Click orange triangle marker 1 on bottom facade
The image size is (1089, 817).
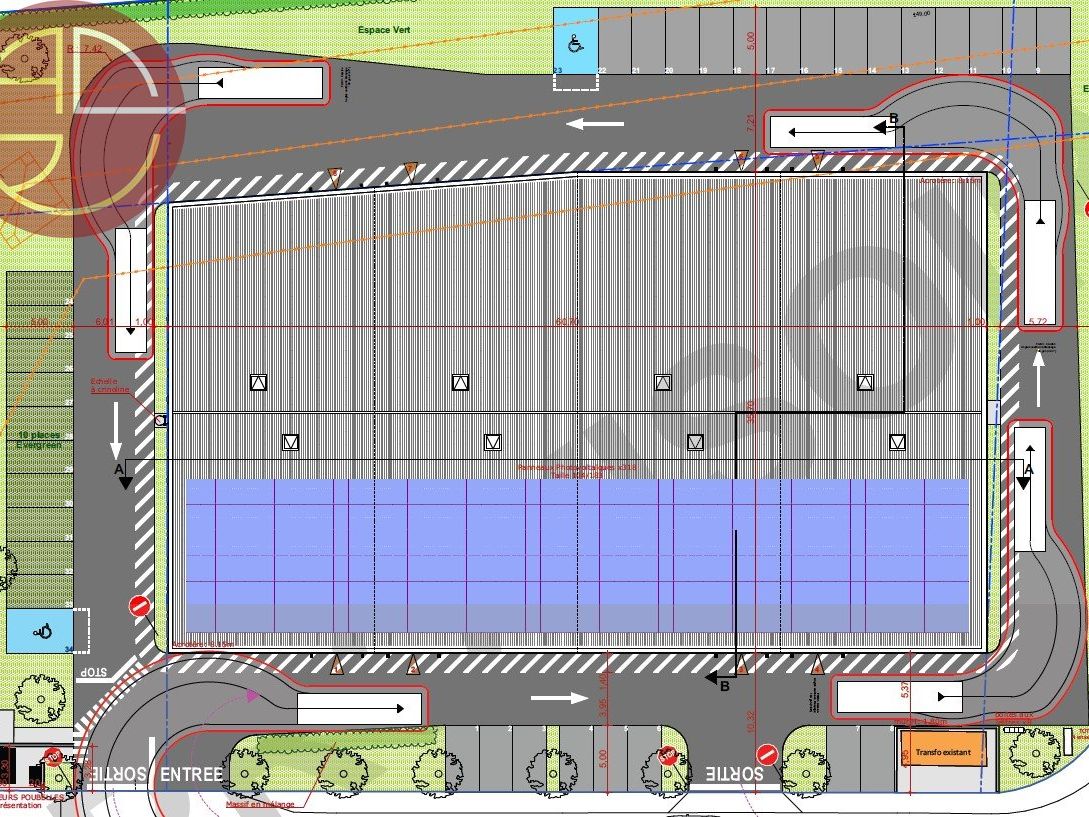[x=337, y=665]
